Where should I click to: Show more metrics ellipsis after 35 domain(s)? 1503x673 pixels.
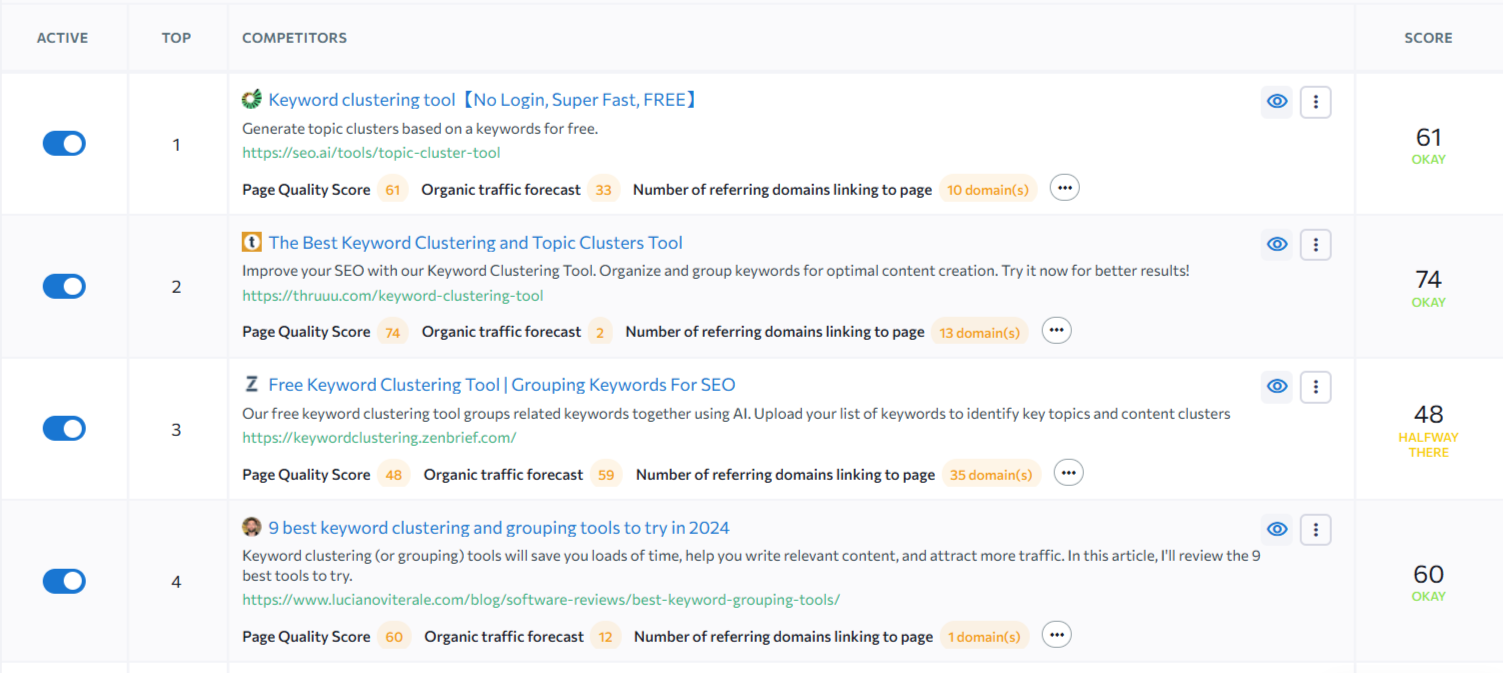pyautogui.click(x=1069, y=473)
